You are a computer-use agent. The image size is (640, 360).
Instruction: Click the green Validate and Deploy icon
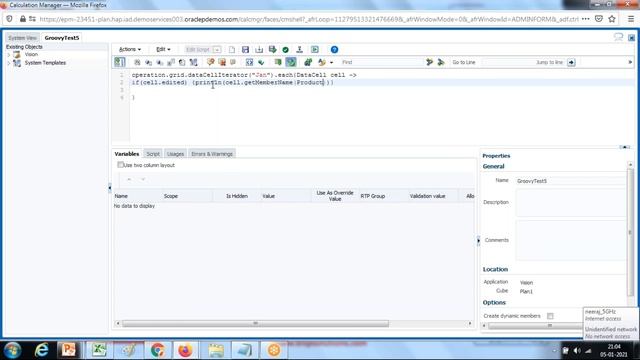(x=273, y=50)
